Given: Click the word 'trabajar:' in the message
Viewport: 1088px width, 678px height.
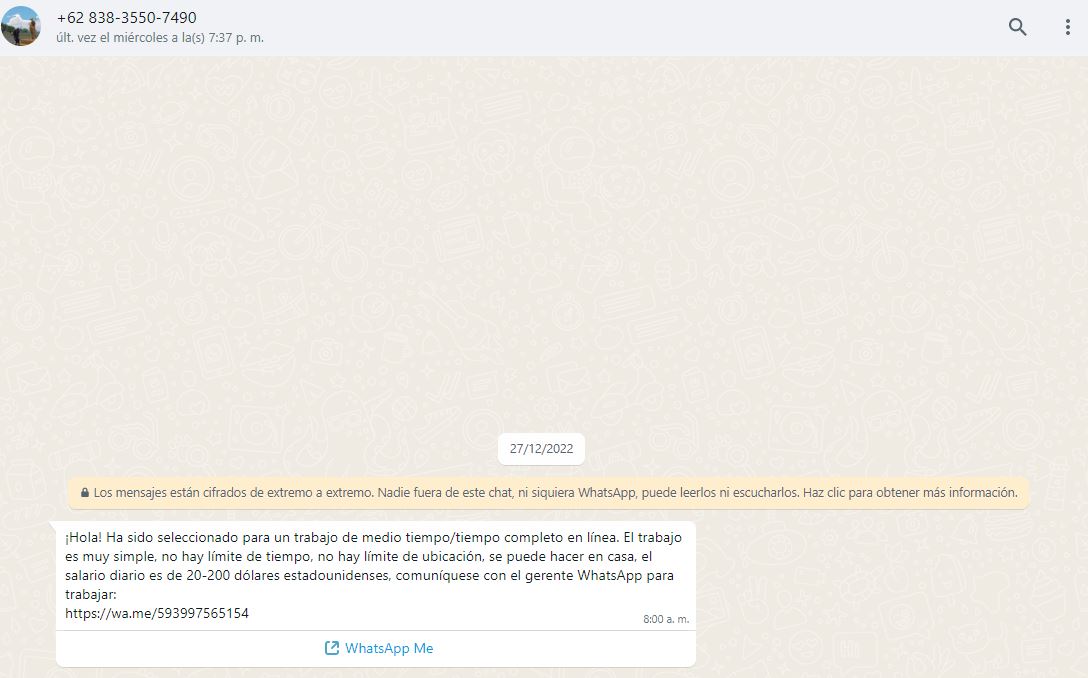Looking at the screenshot, I should [92, 595].
